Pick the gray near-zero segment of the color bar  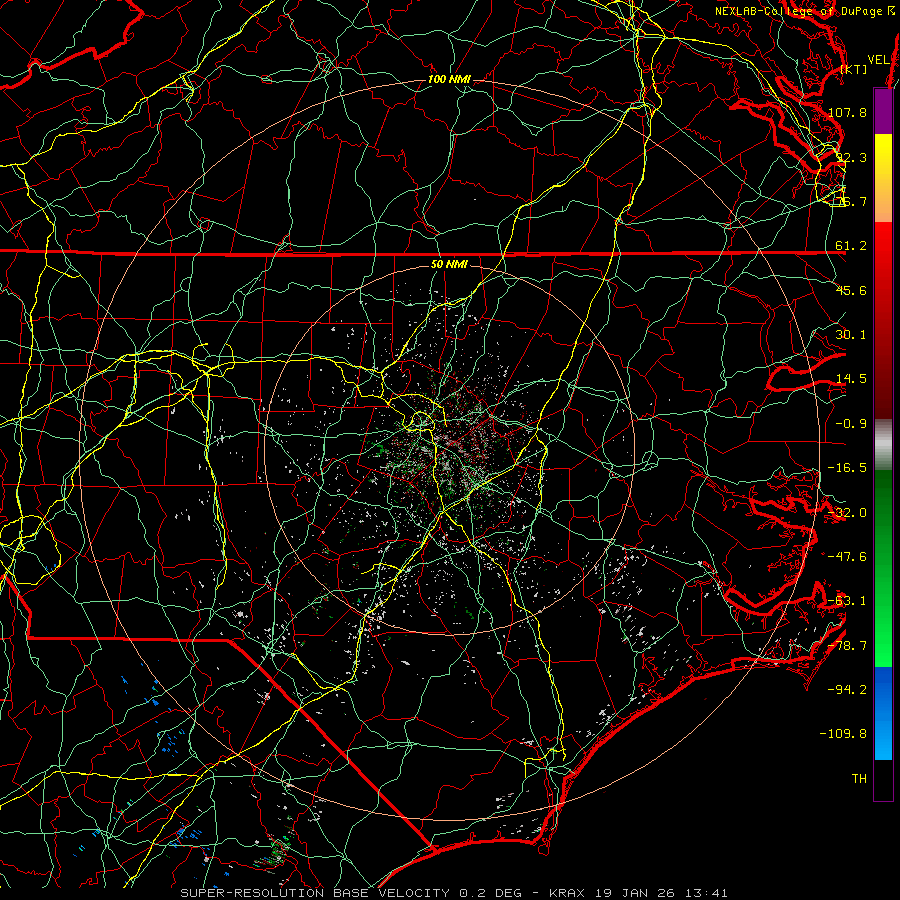tap(883, 445)
